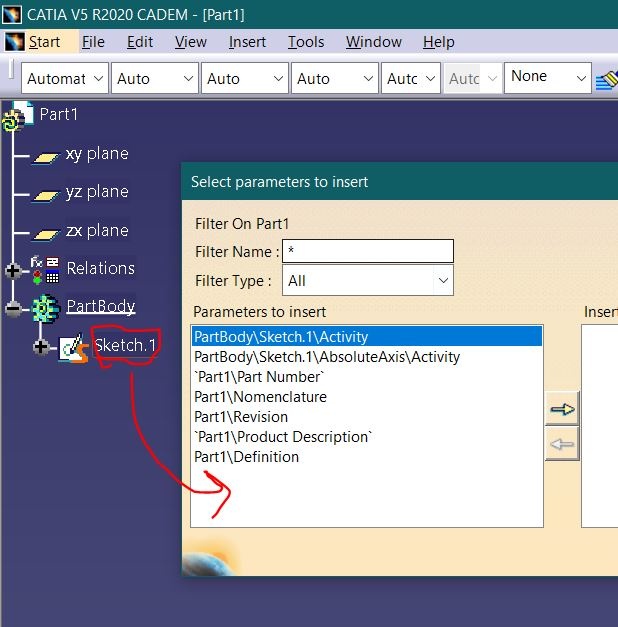Open the File menu
The width and height of the screenshot is (618, 627).
(x=93, y=42)
